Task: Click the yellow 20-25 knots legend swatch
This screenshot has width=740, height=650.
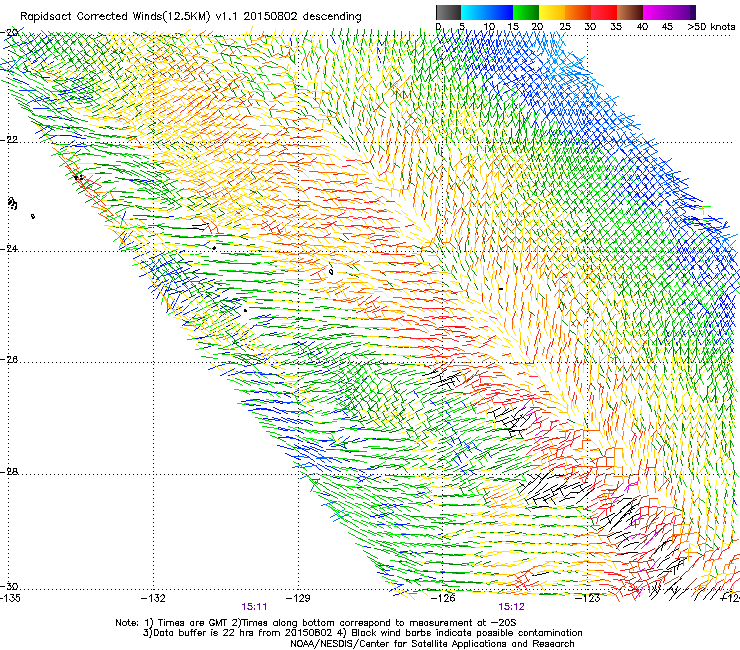Action: click(552, 12)
